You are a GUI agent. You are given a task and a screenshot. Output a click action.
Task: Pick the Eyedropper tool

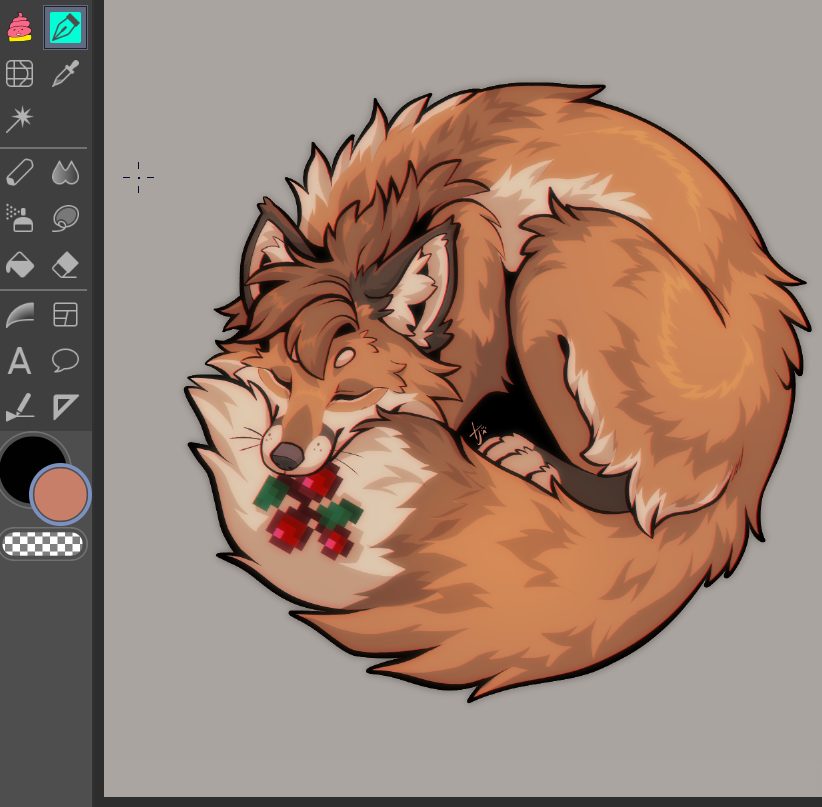point(65,73)
